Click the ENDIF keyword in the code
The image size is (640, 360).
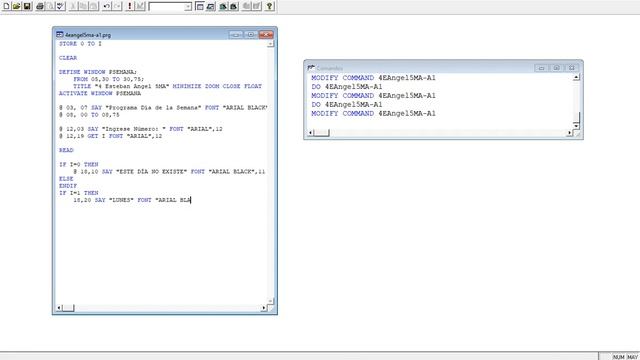(x=68, y=186)
